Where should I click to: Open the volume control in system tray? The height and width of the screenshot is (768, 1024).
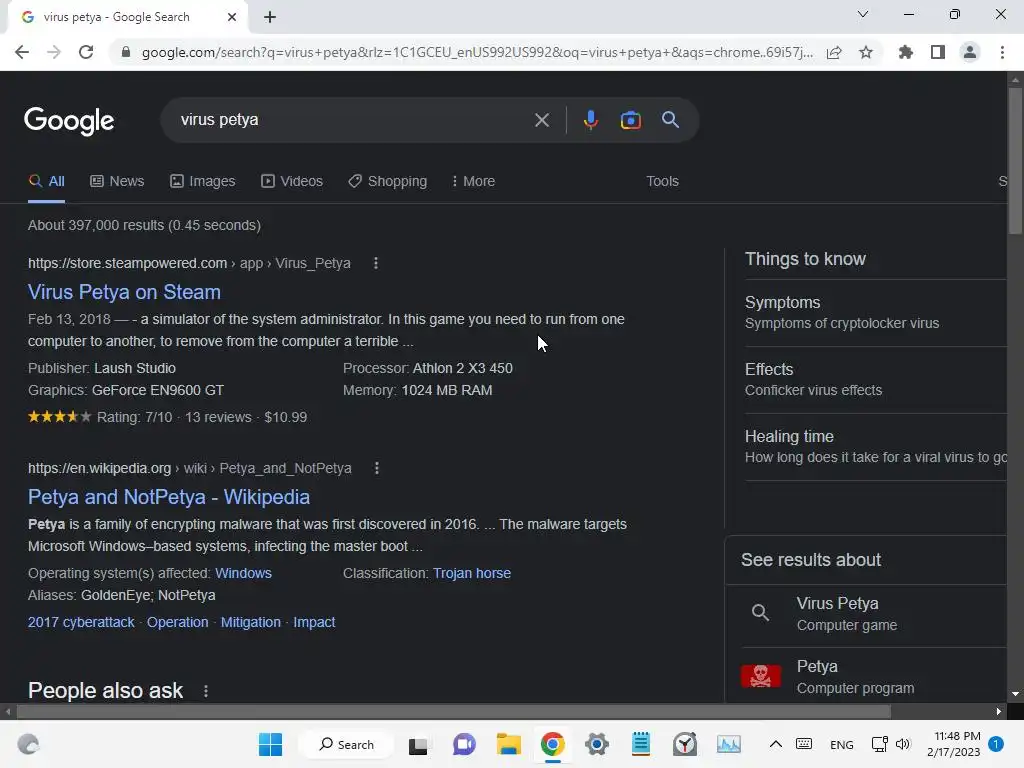903,744
